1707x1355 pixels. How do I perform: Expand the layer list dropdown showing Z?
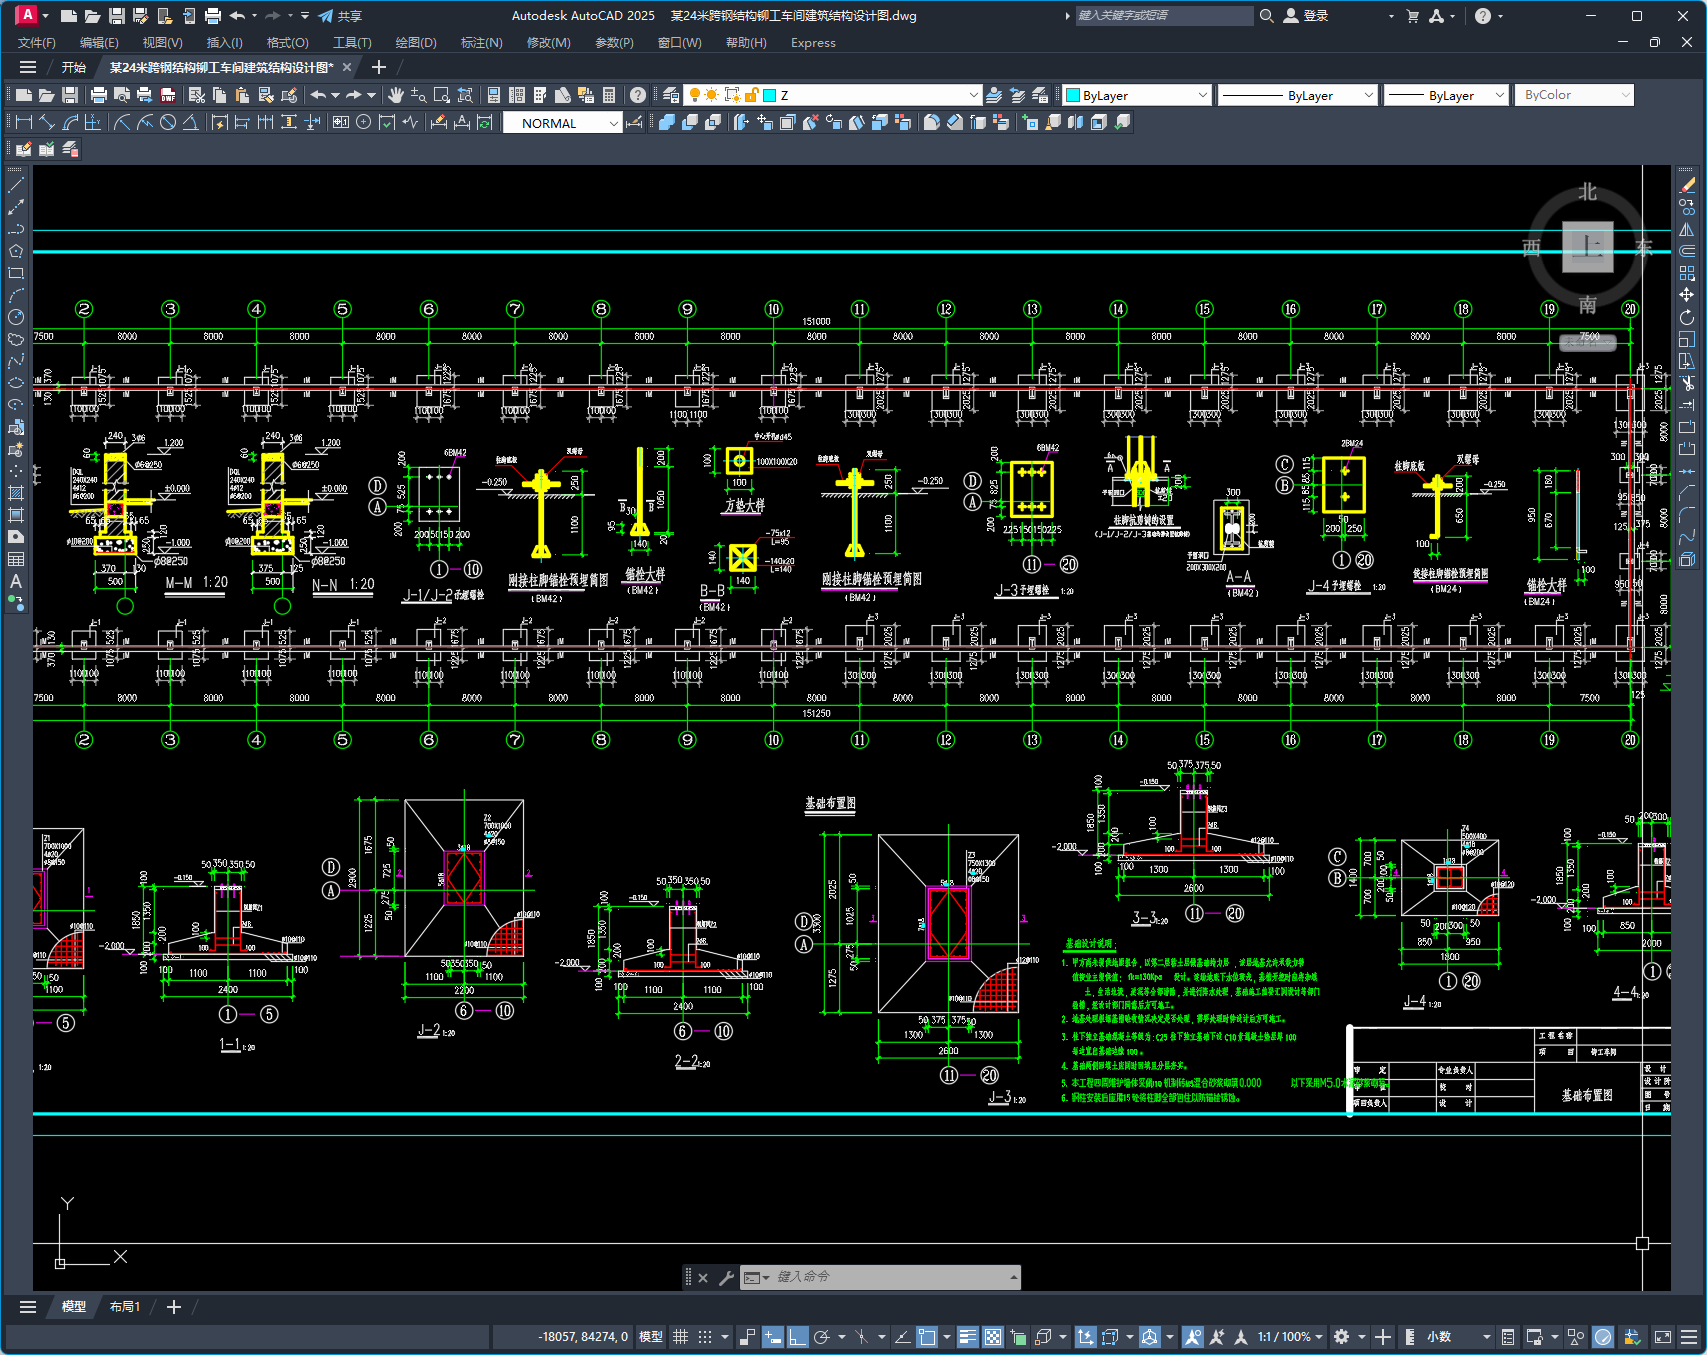pos(973,95)
